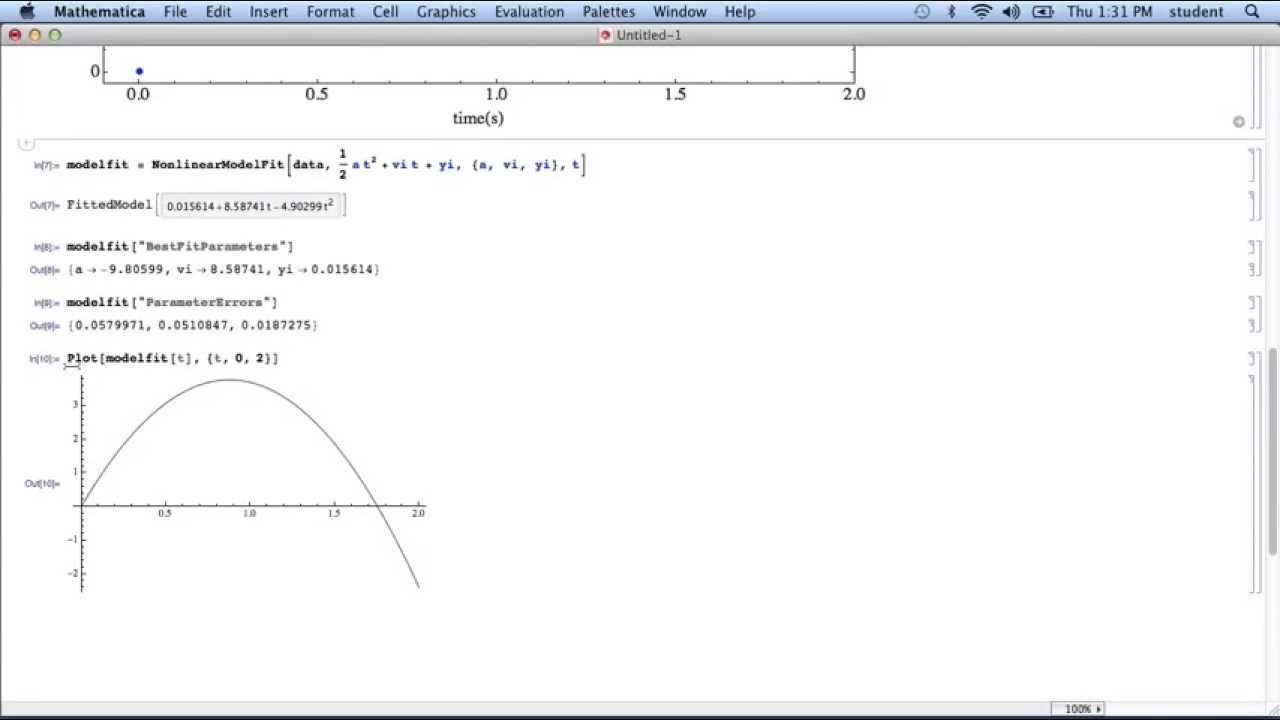Open the Evaluation menu
The height and width of the screenshot is (720, 1280).
click(x=529, y=12)
